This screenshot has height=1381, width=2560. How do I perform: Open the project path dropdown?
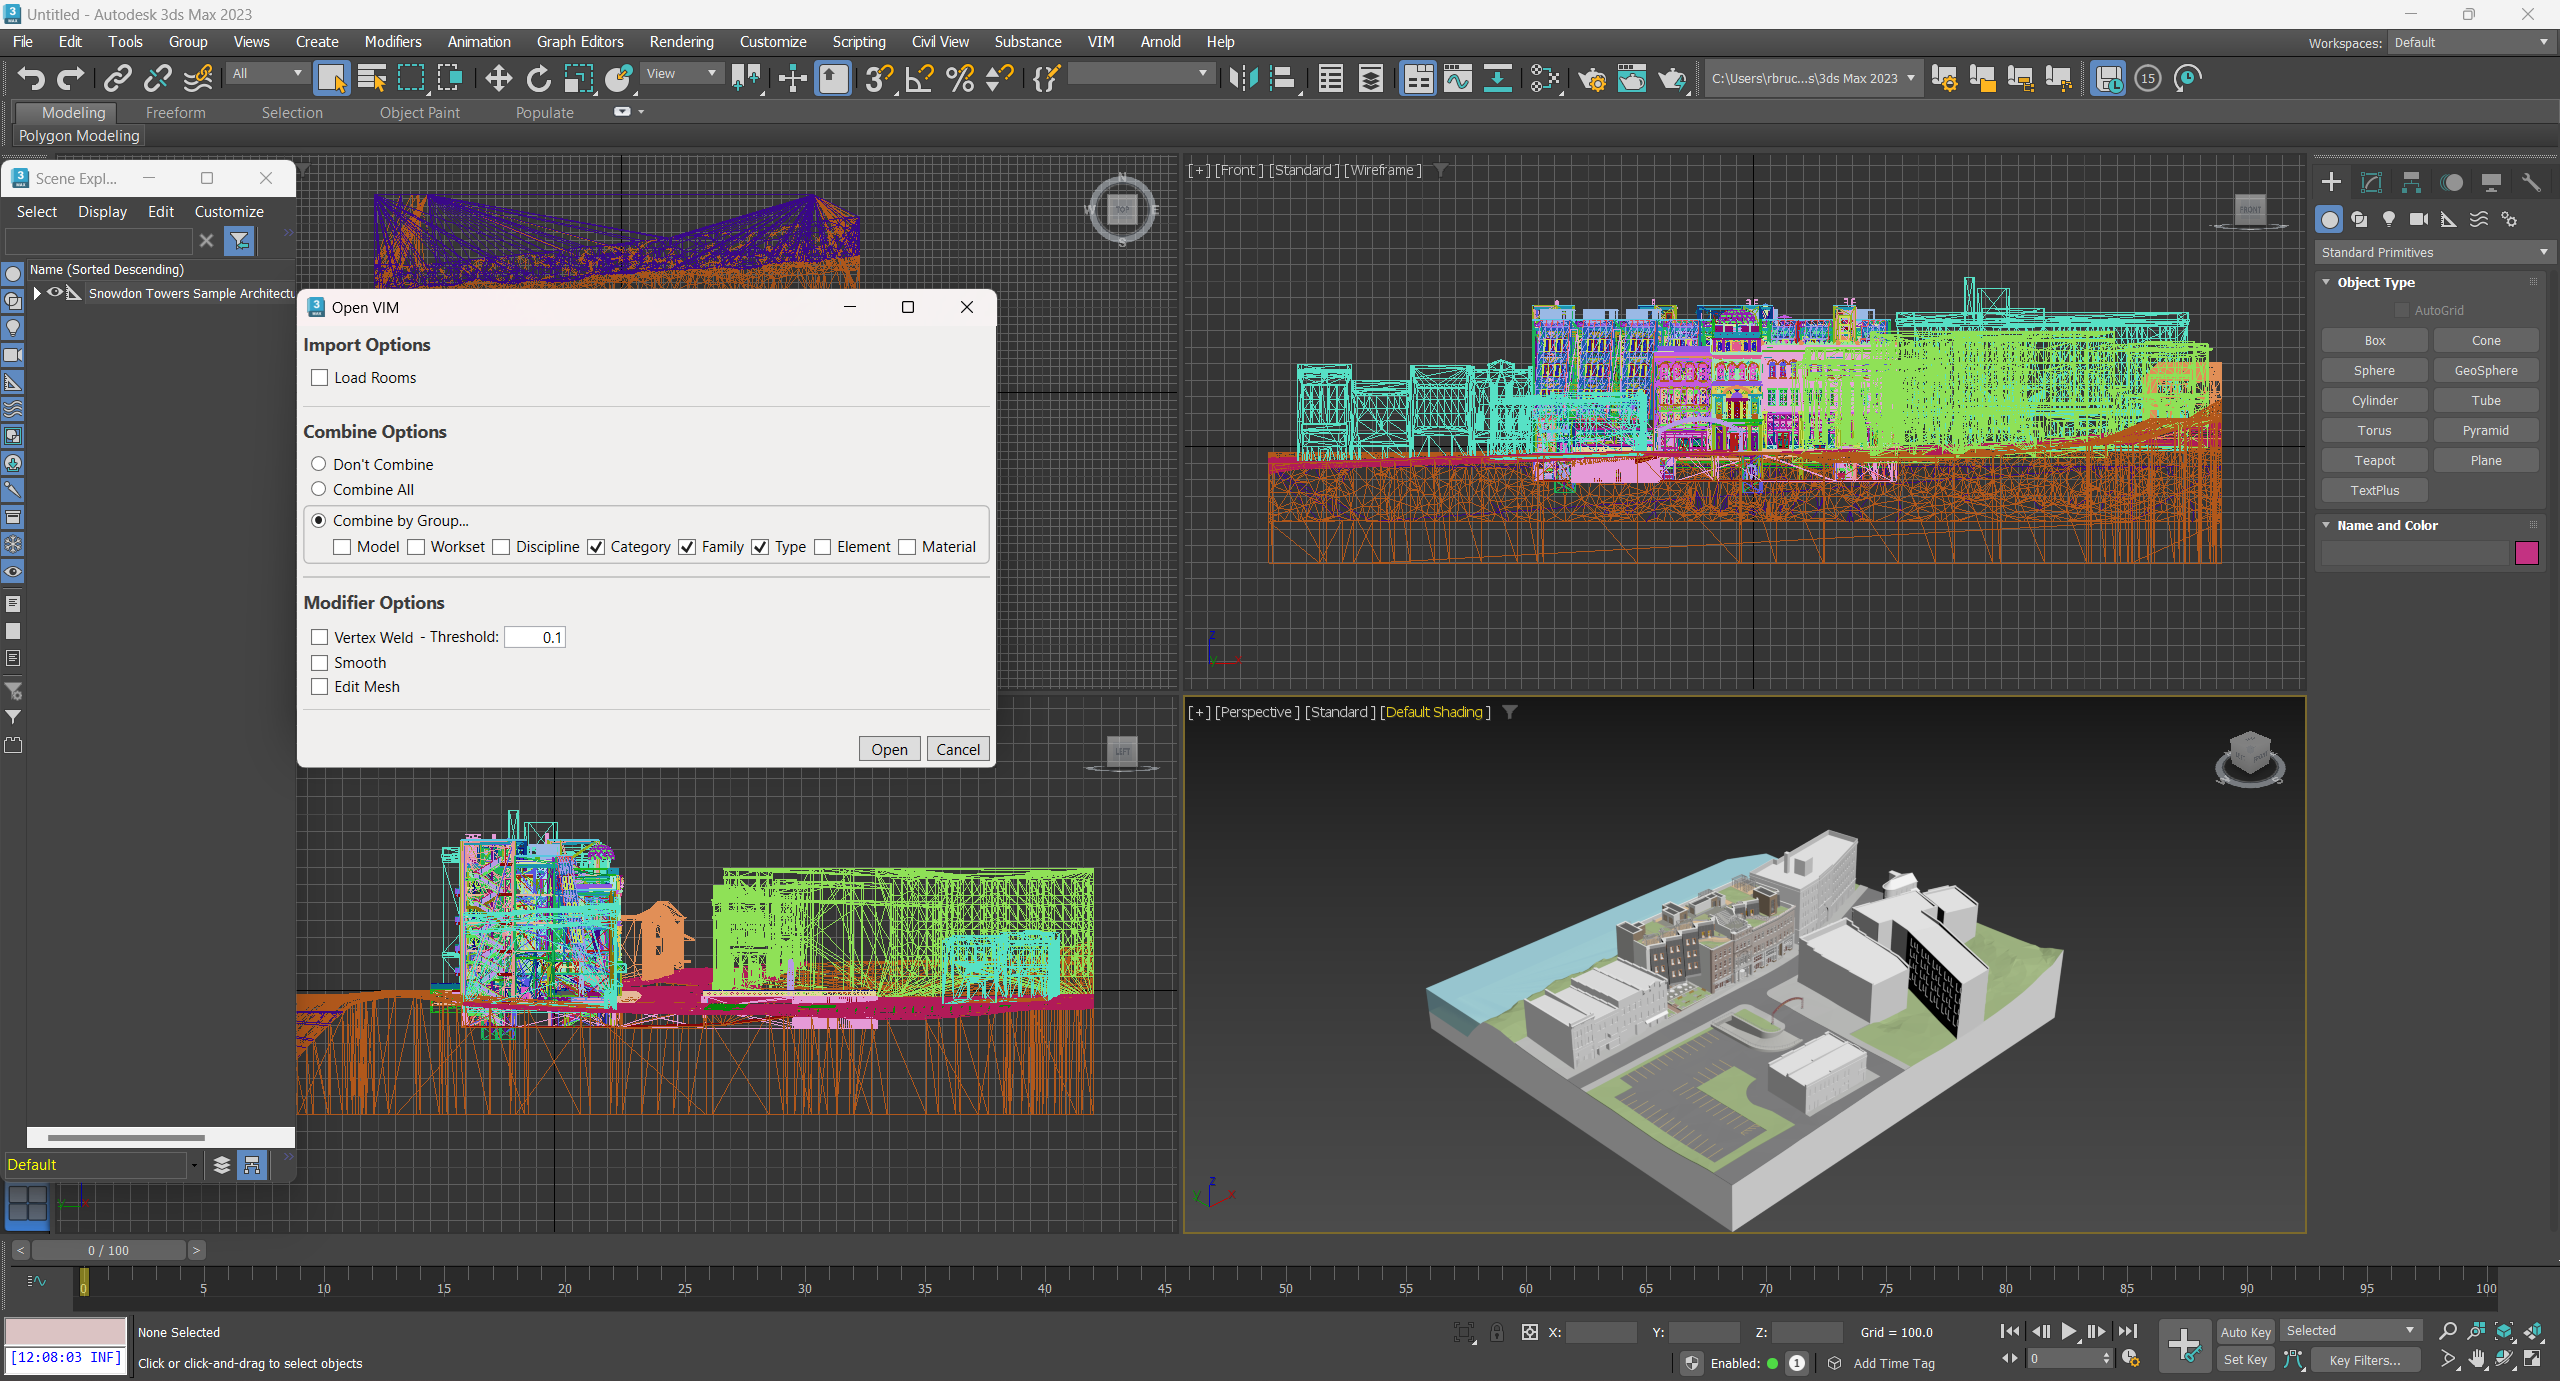(x=1814, y=78)
